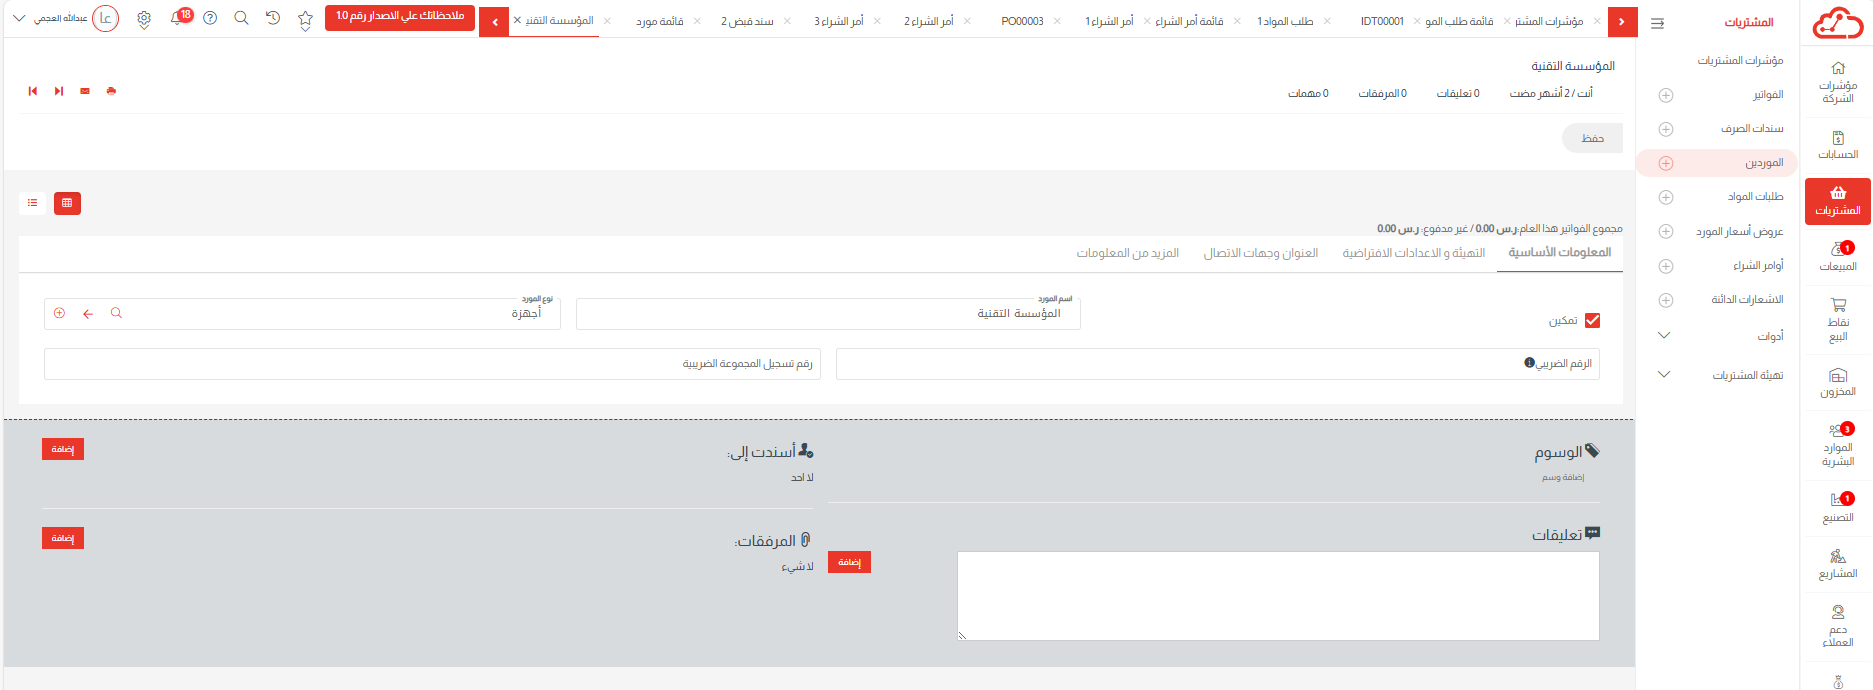Viewport: 1873px width, 690px height.
Task: Click the help question mark icon
Action: [210, 18]
